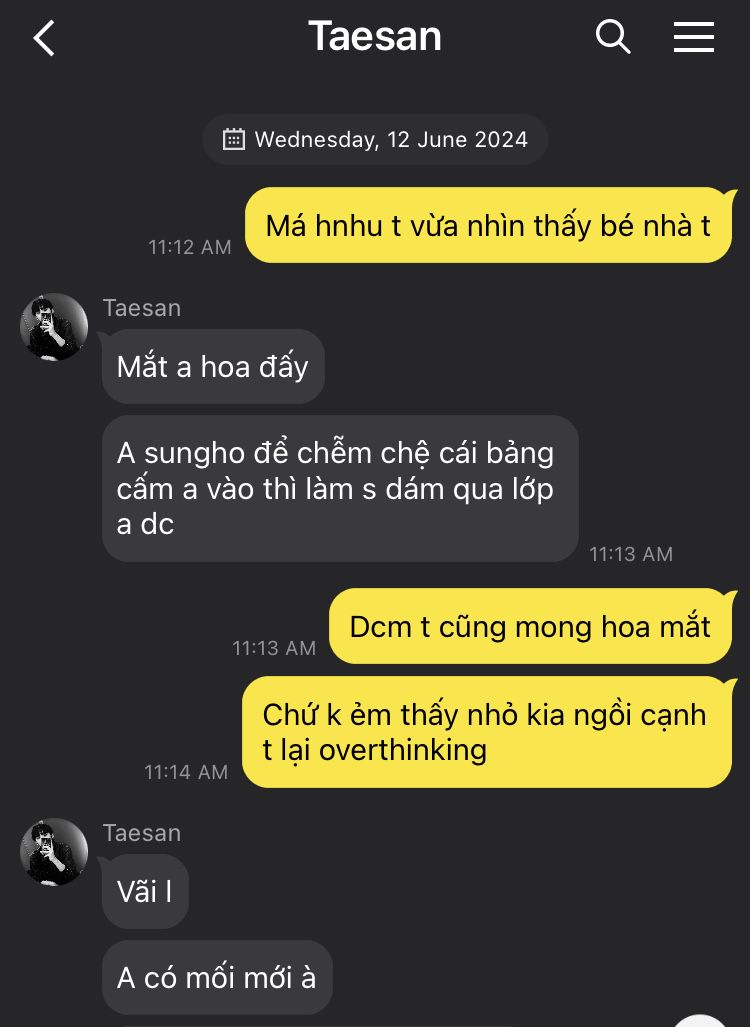
Task: Tap the back arrow icon
Action: [44, 38]
